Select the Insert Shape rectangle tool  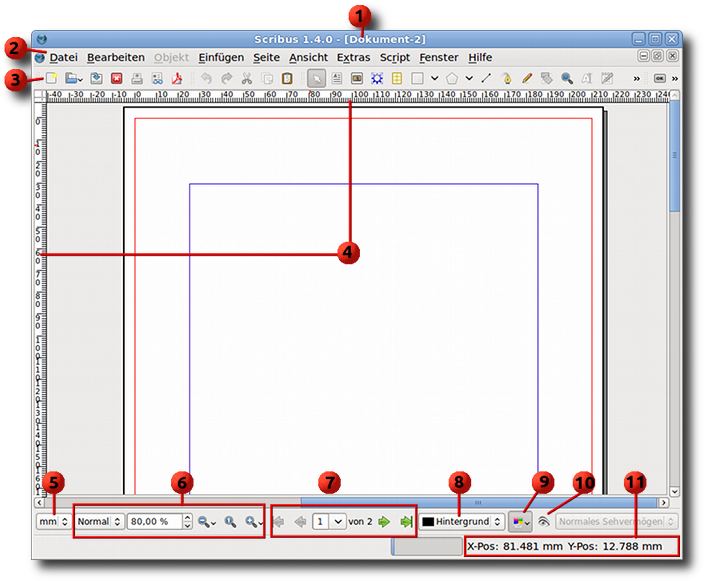pyautogui.click(x=418, y=79)
